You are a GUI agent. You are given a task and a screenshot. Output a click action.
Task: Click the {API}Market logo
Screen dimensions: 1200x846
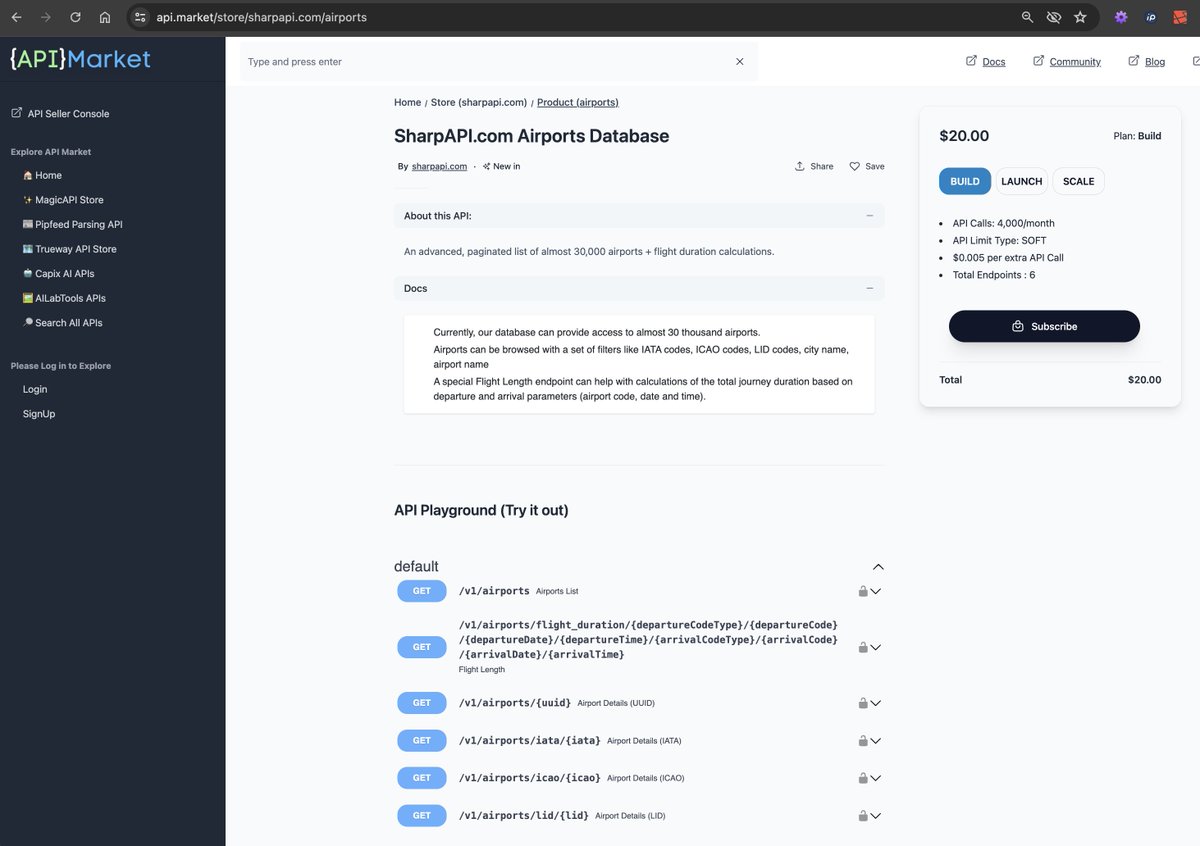(80, 58)
